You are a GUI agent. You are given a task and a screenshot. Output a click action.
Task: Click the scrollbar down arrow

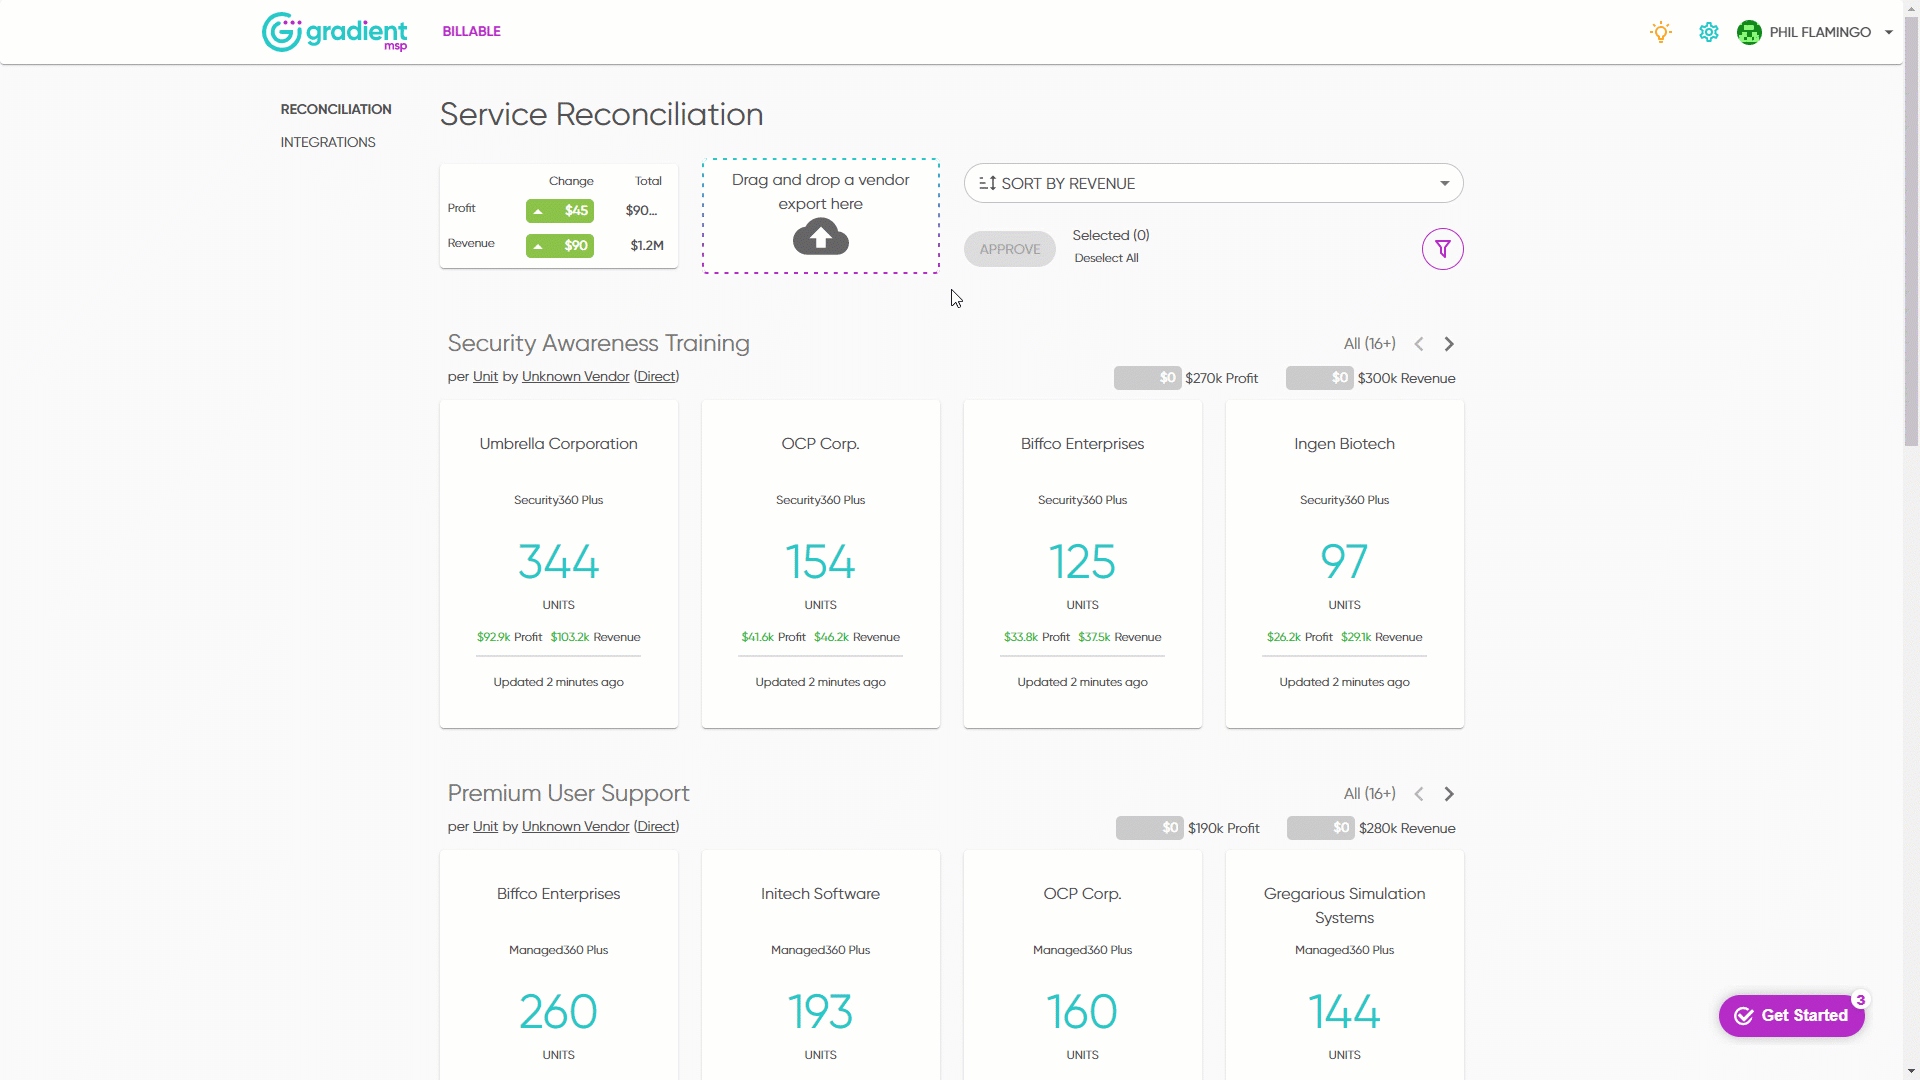coord(1911,1072)
